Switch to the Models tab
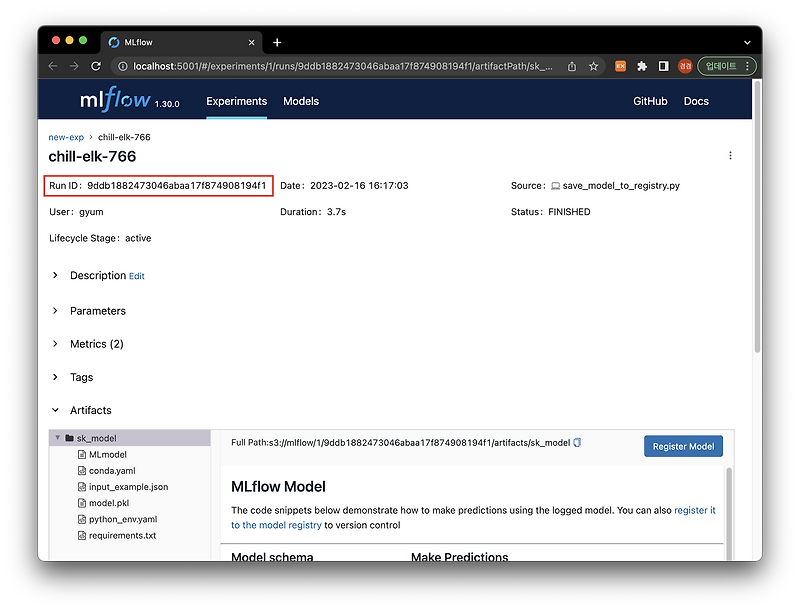This screenshot has width=800, height=611. [301, 101]
